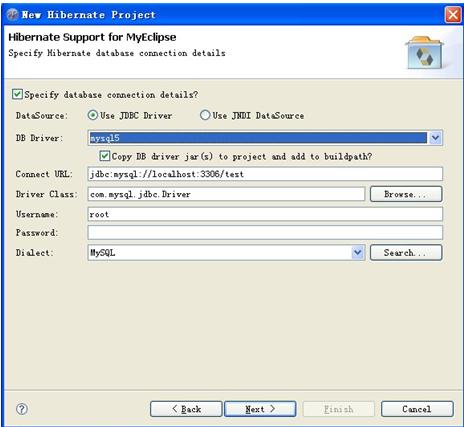Click into the Connect URL field
The image size is (464, 427).
tap(265, 174)
